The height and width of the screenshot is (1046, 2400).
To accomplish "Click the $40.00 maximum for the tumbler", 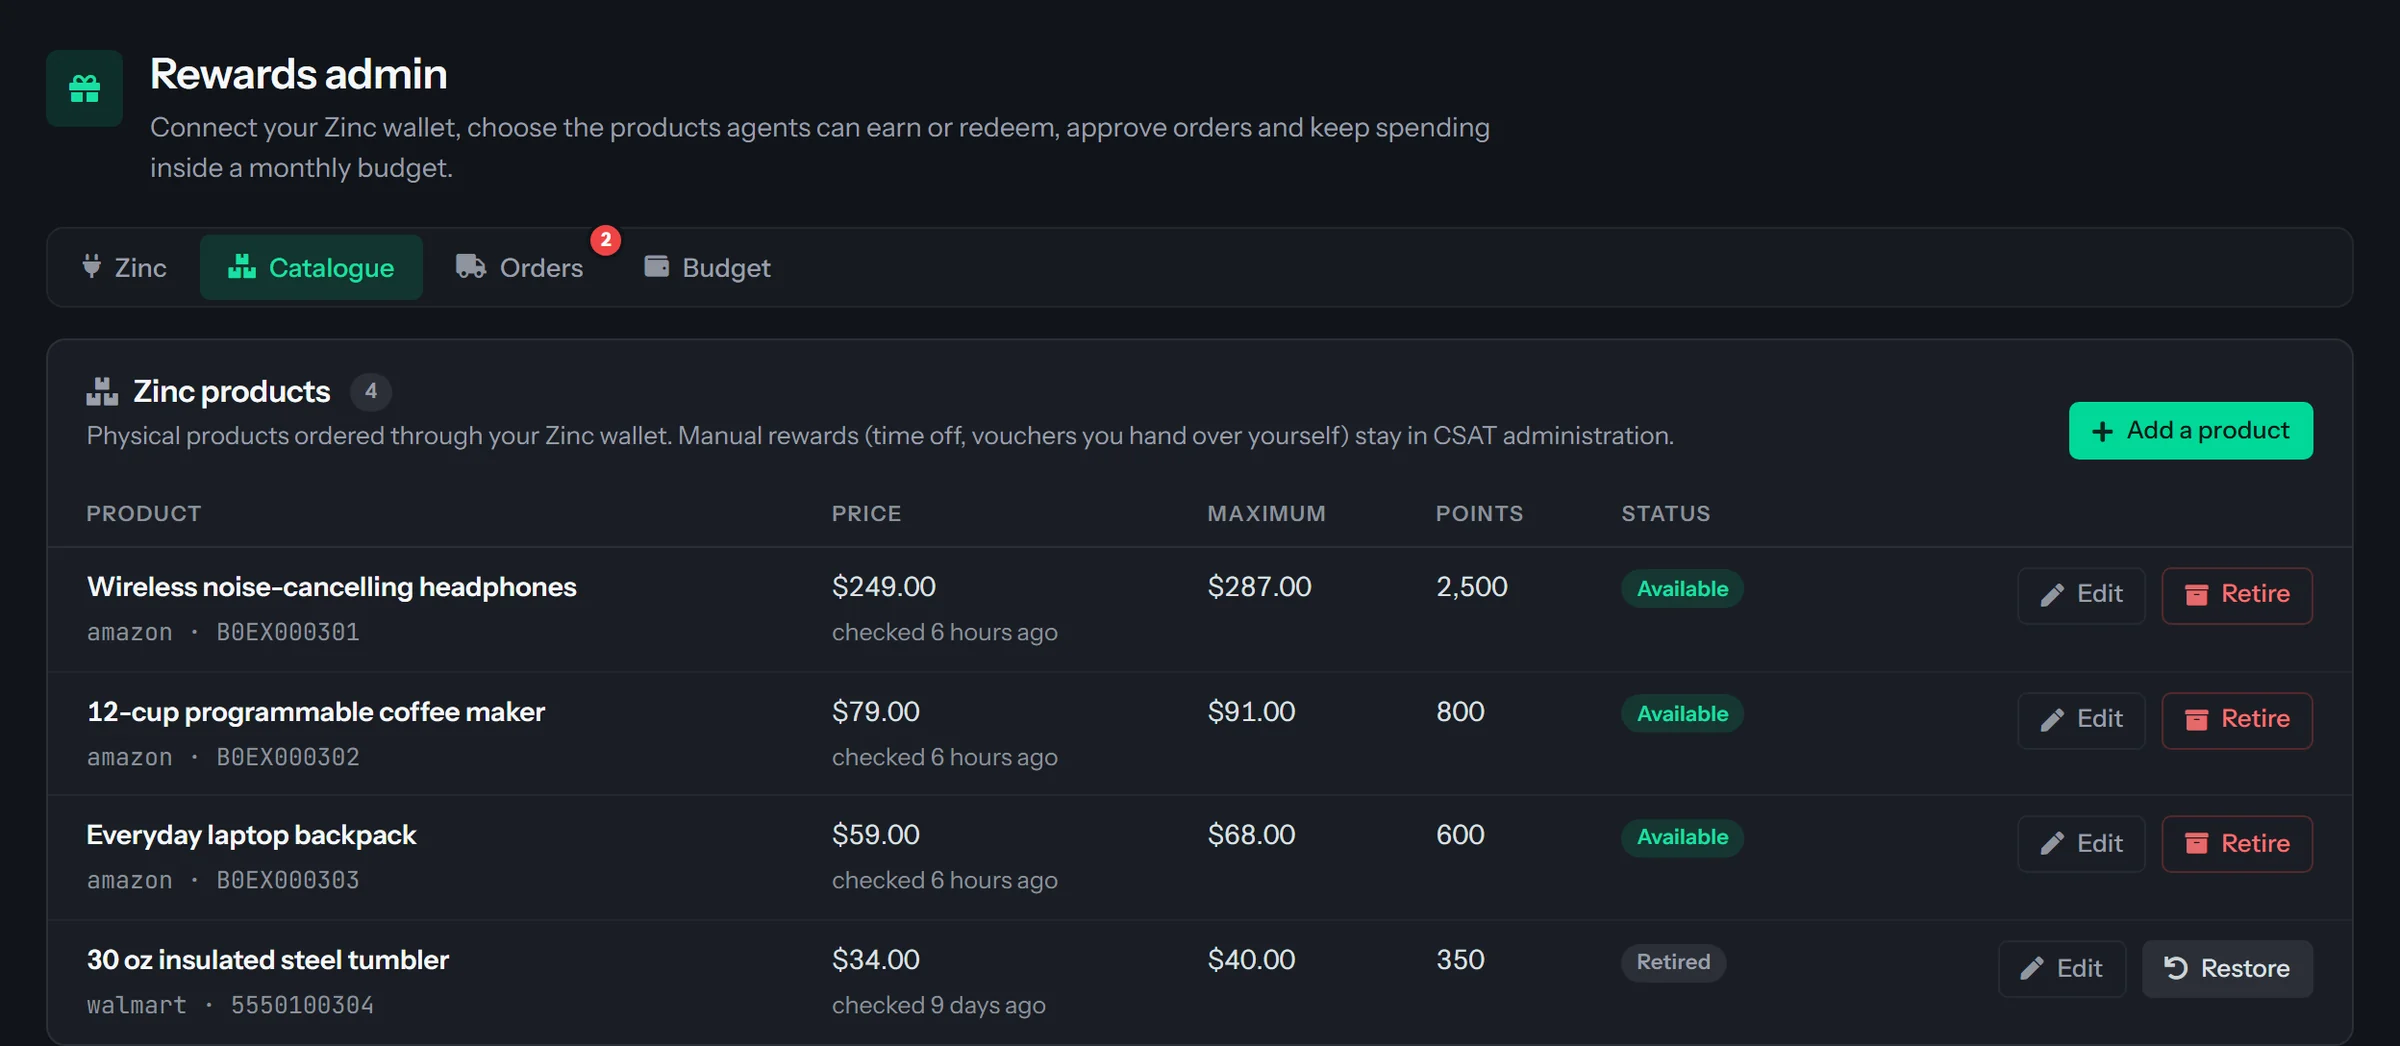I will pos(1251,960).
